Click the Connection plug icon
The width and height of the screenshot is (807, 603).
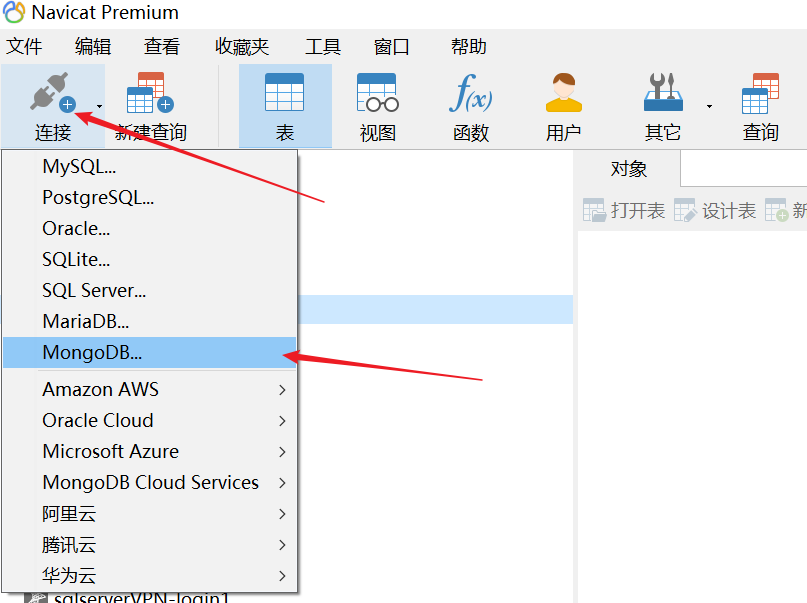point(52,92)
